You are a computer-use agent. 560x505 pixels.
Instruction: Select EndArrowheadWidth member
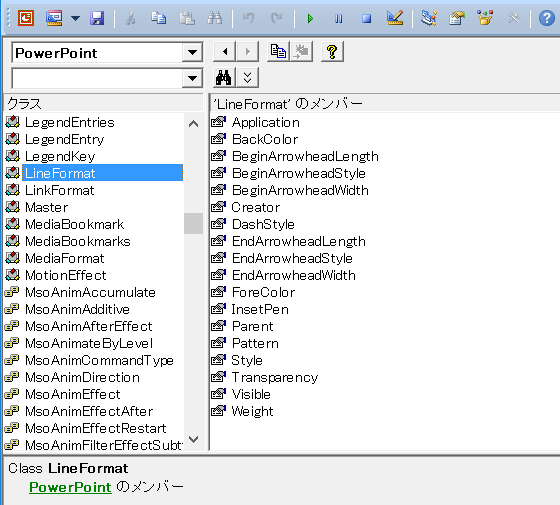pos(294,275)
